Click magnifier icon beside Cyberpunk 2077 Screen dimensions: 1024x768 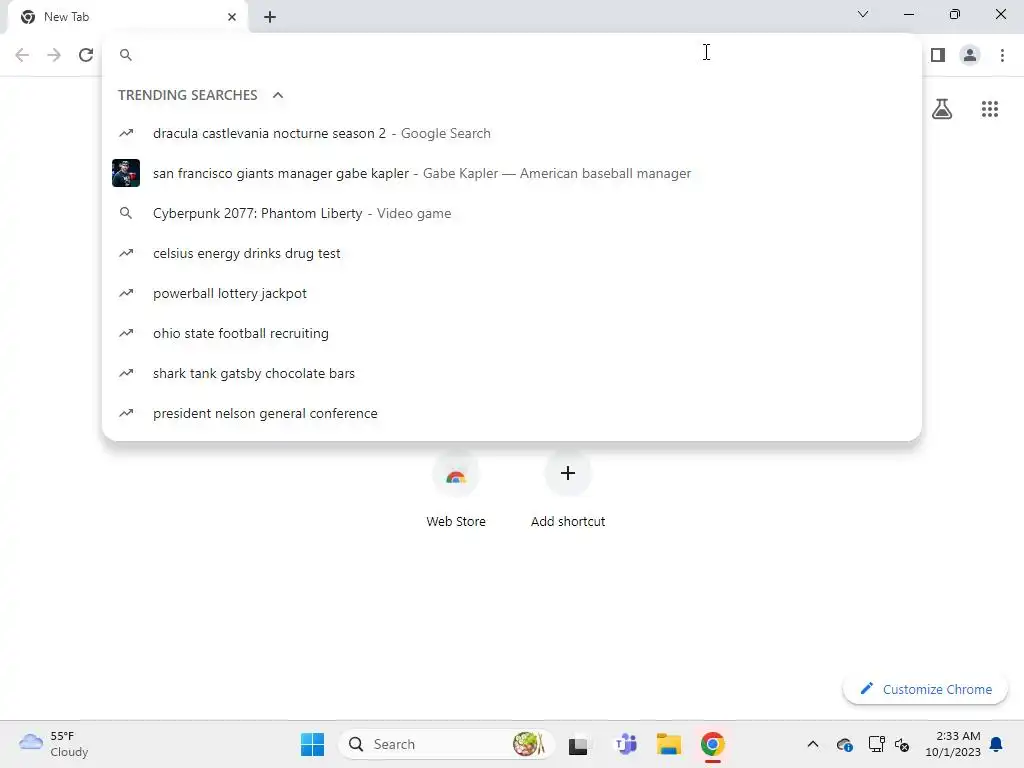[x=126, y=214]
